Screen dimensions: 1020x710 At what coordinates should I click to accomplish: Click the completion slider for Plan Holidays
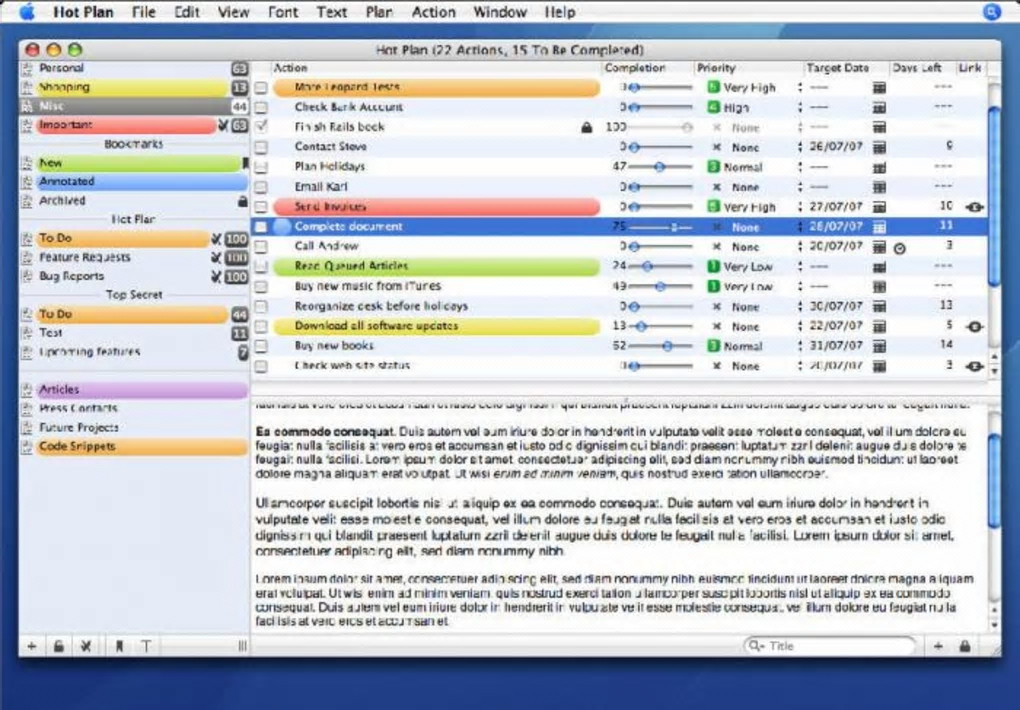pos(660,167)
